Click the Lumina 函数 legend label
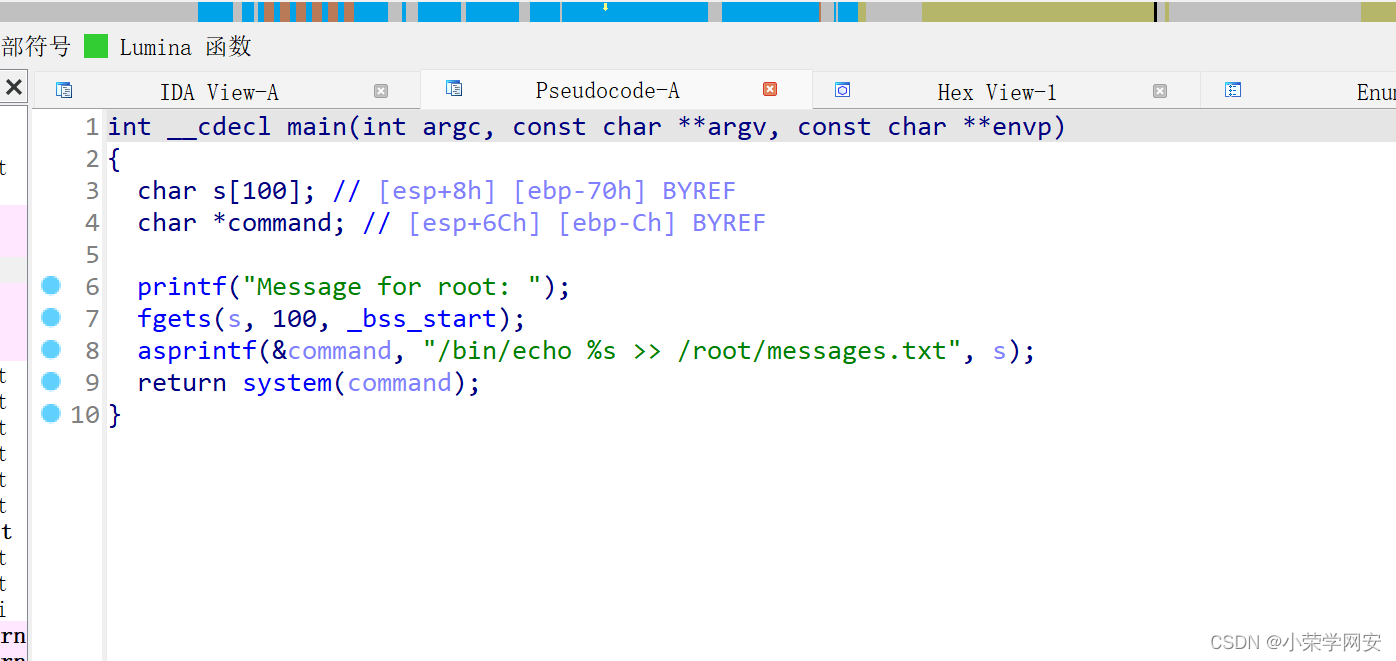1396x661 pixels. tap(186, 46)
